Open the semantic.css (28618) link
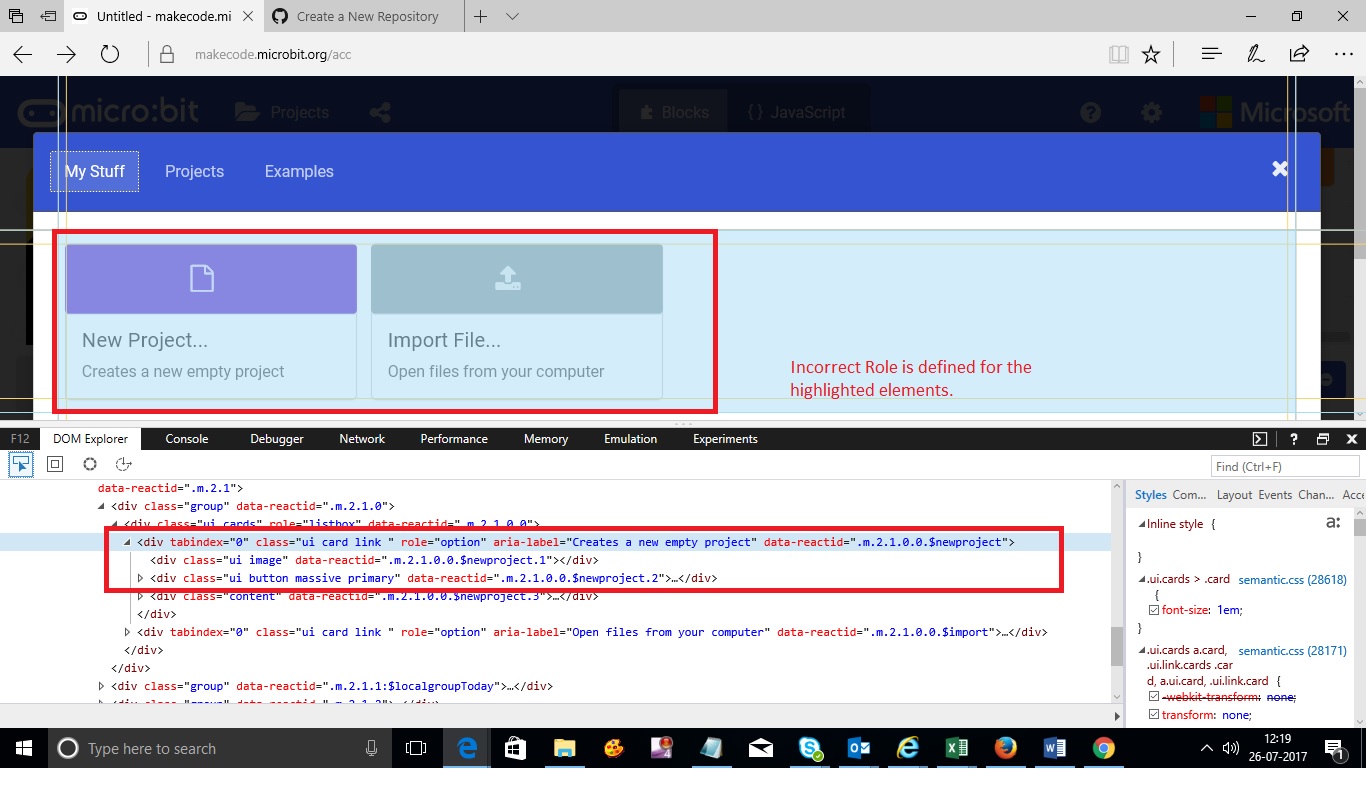 coord(1292,580)
